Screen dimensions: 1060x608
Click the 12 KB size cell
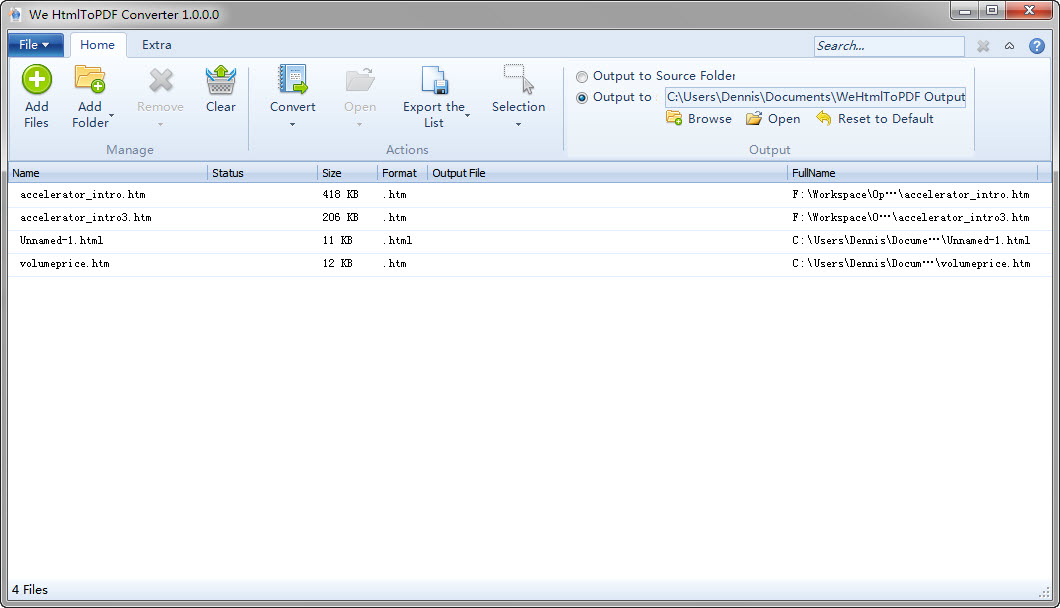(x=337, y=264)
